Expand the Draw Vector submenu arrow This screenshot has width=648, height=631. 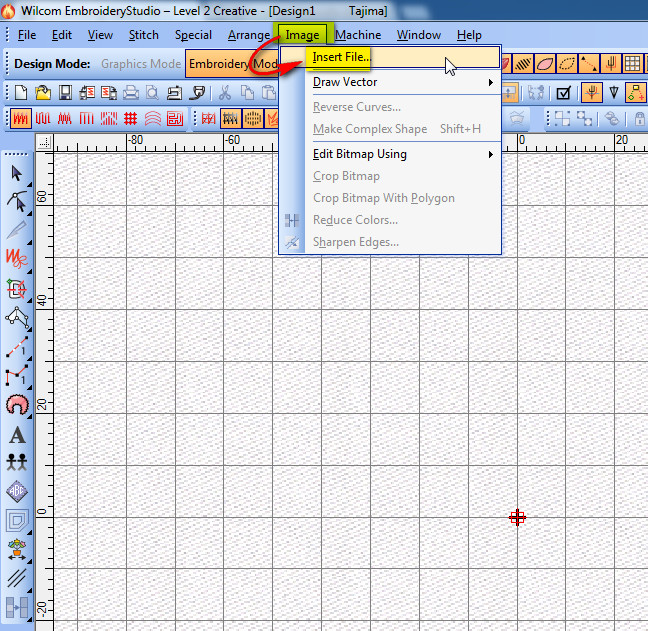pyautogui.click(x=491, y=82)
